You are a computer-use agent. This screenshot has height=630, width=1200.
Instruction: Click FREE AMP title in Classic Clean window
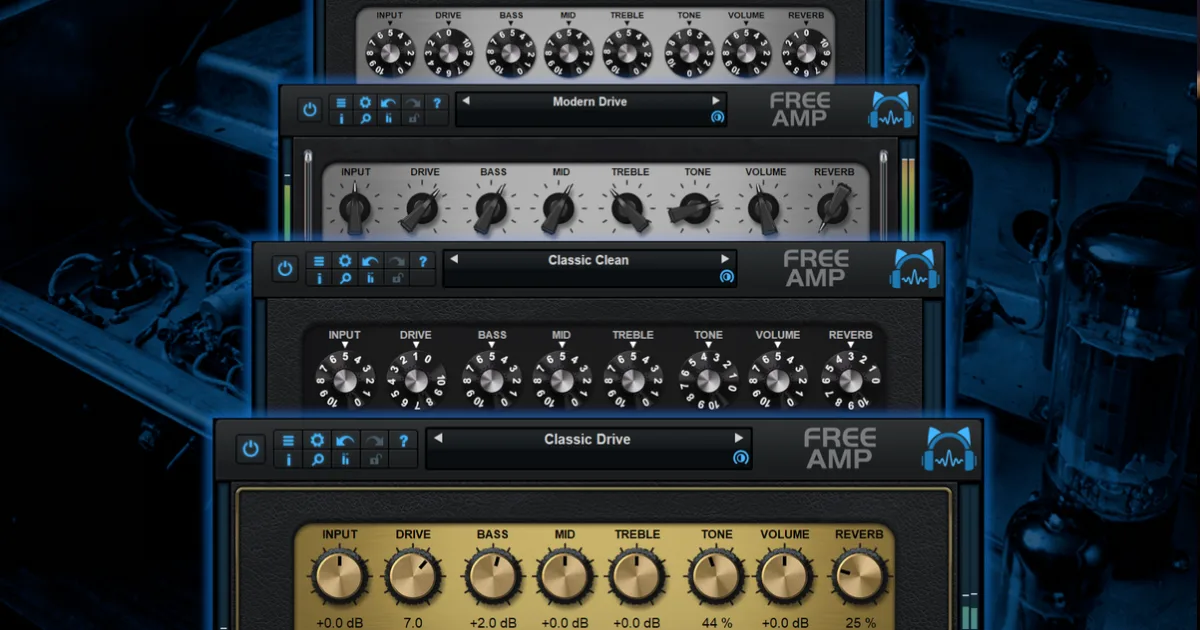[817, 269]
